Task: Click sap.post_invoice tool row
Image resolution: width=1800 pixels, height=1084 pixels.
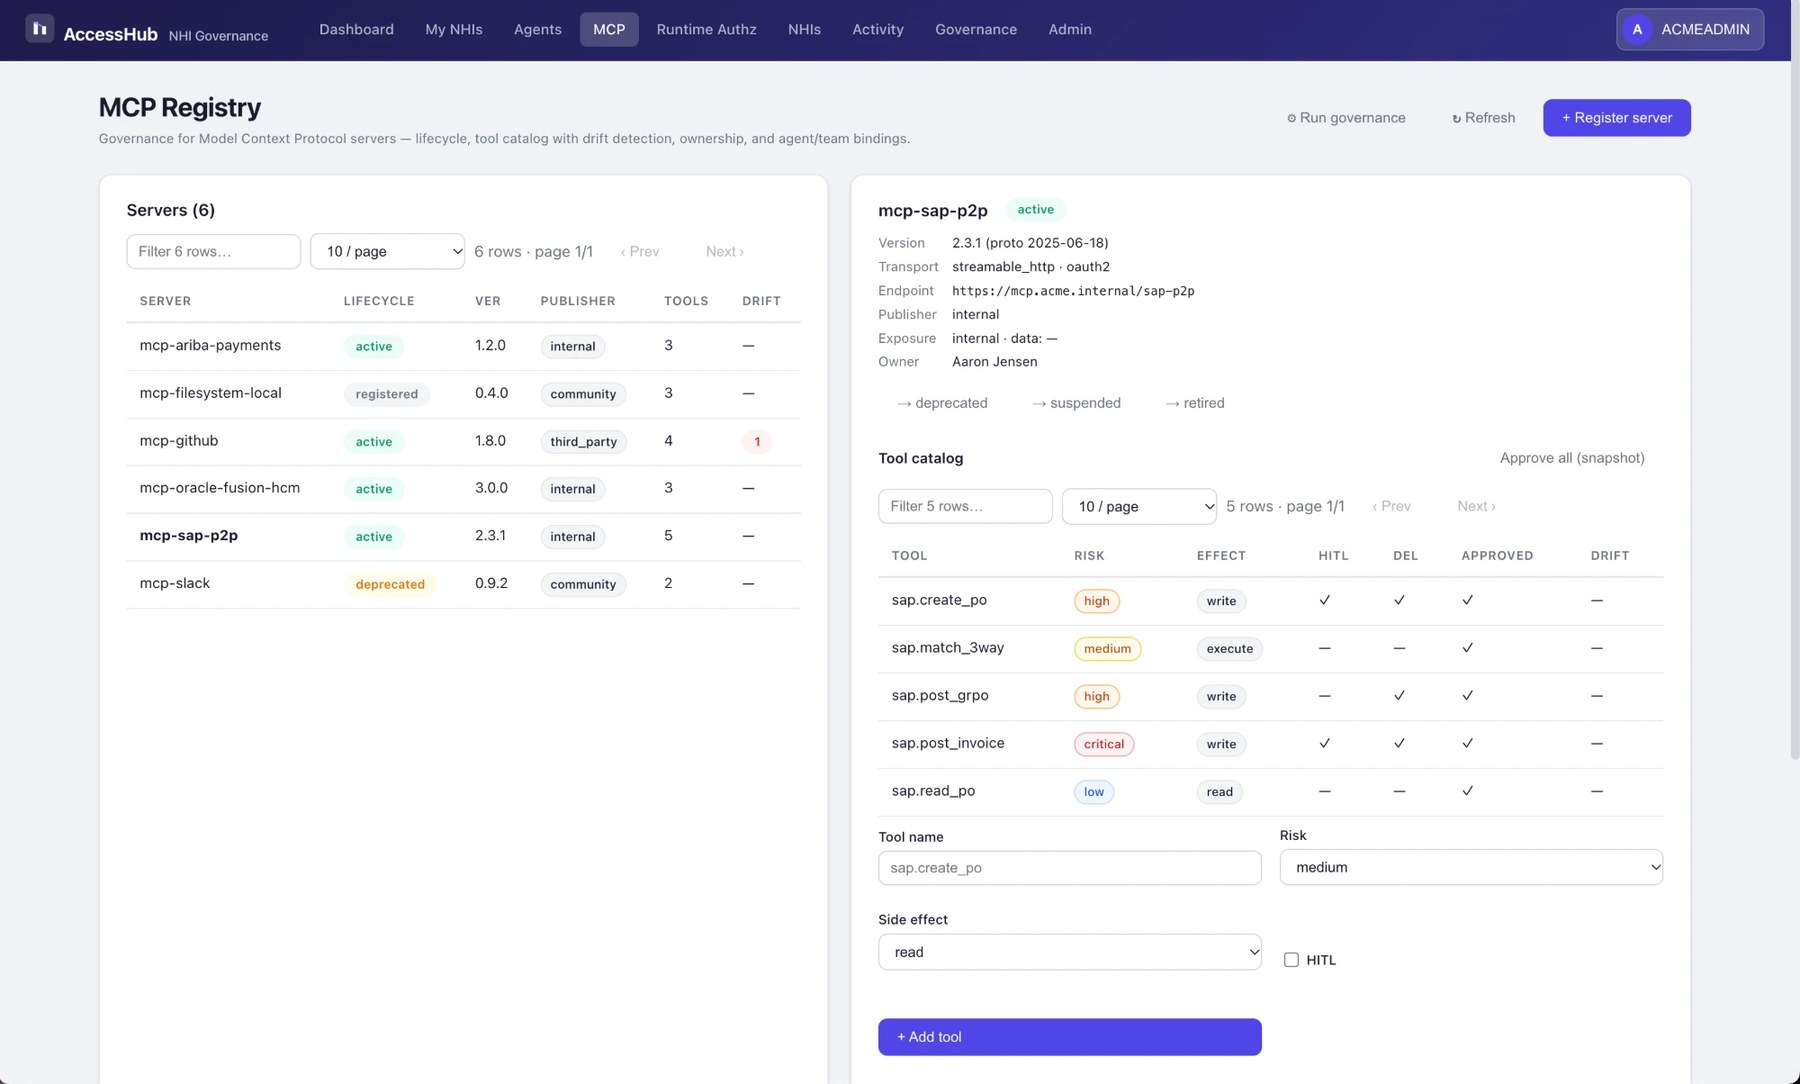Action: pos(1270,744)
